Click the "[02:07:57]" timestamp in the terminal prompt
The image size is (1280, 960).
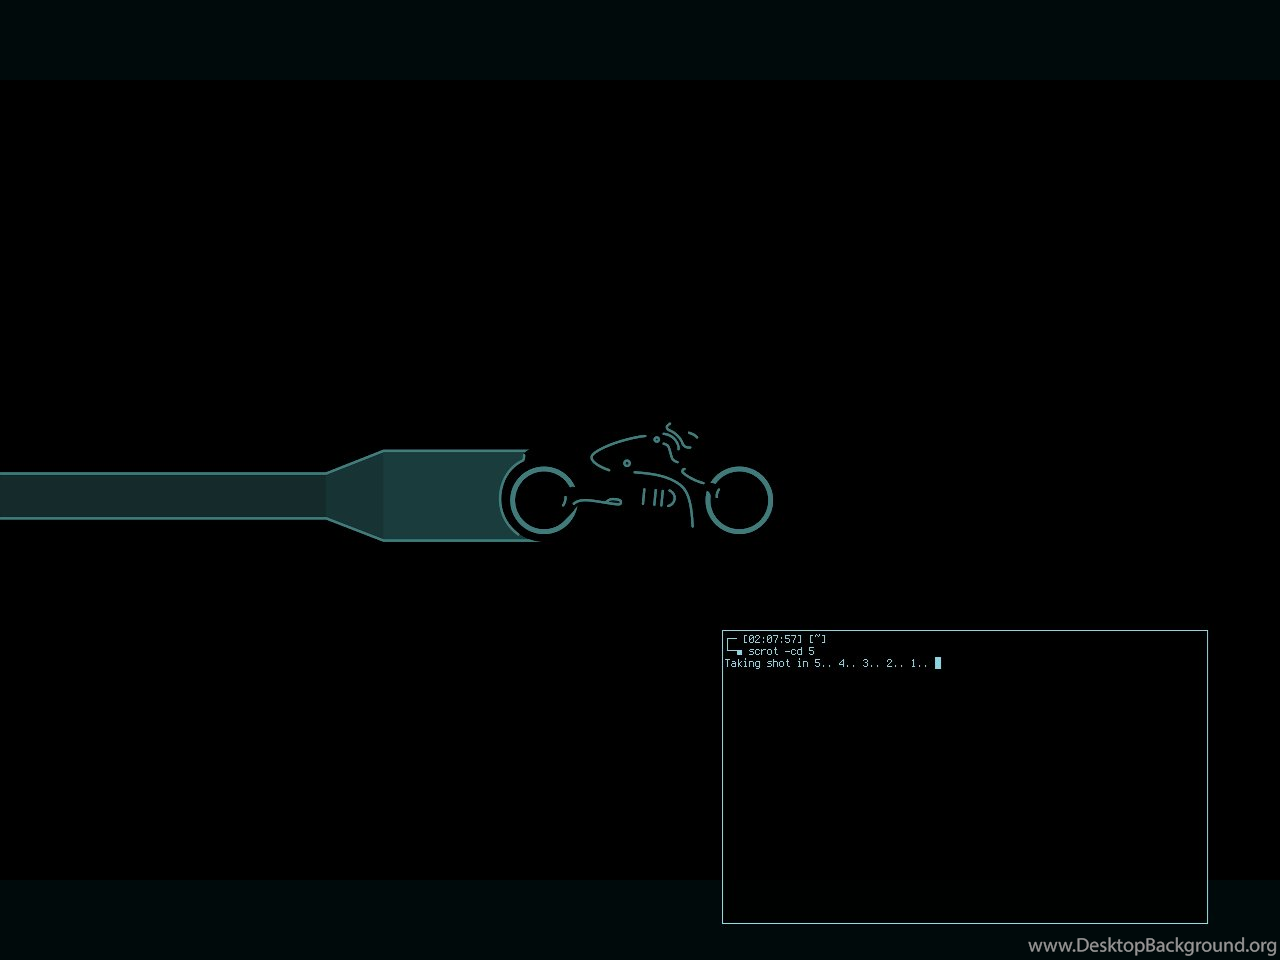(x=772, y=639)
